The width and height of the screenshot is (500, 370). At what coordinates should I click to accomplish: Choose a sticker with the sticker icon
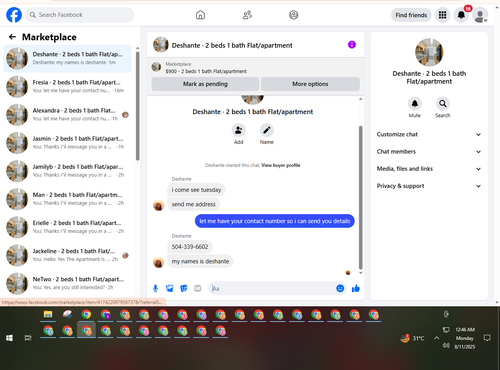point(184,288)
